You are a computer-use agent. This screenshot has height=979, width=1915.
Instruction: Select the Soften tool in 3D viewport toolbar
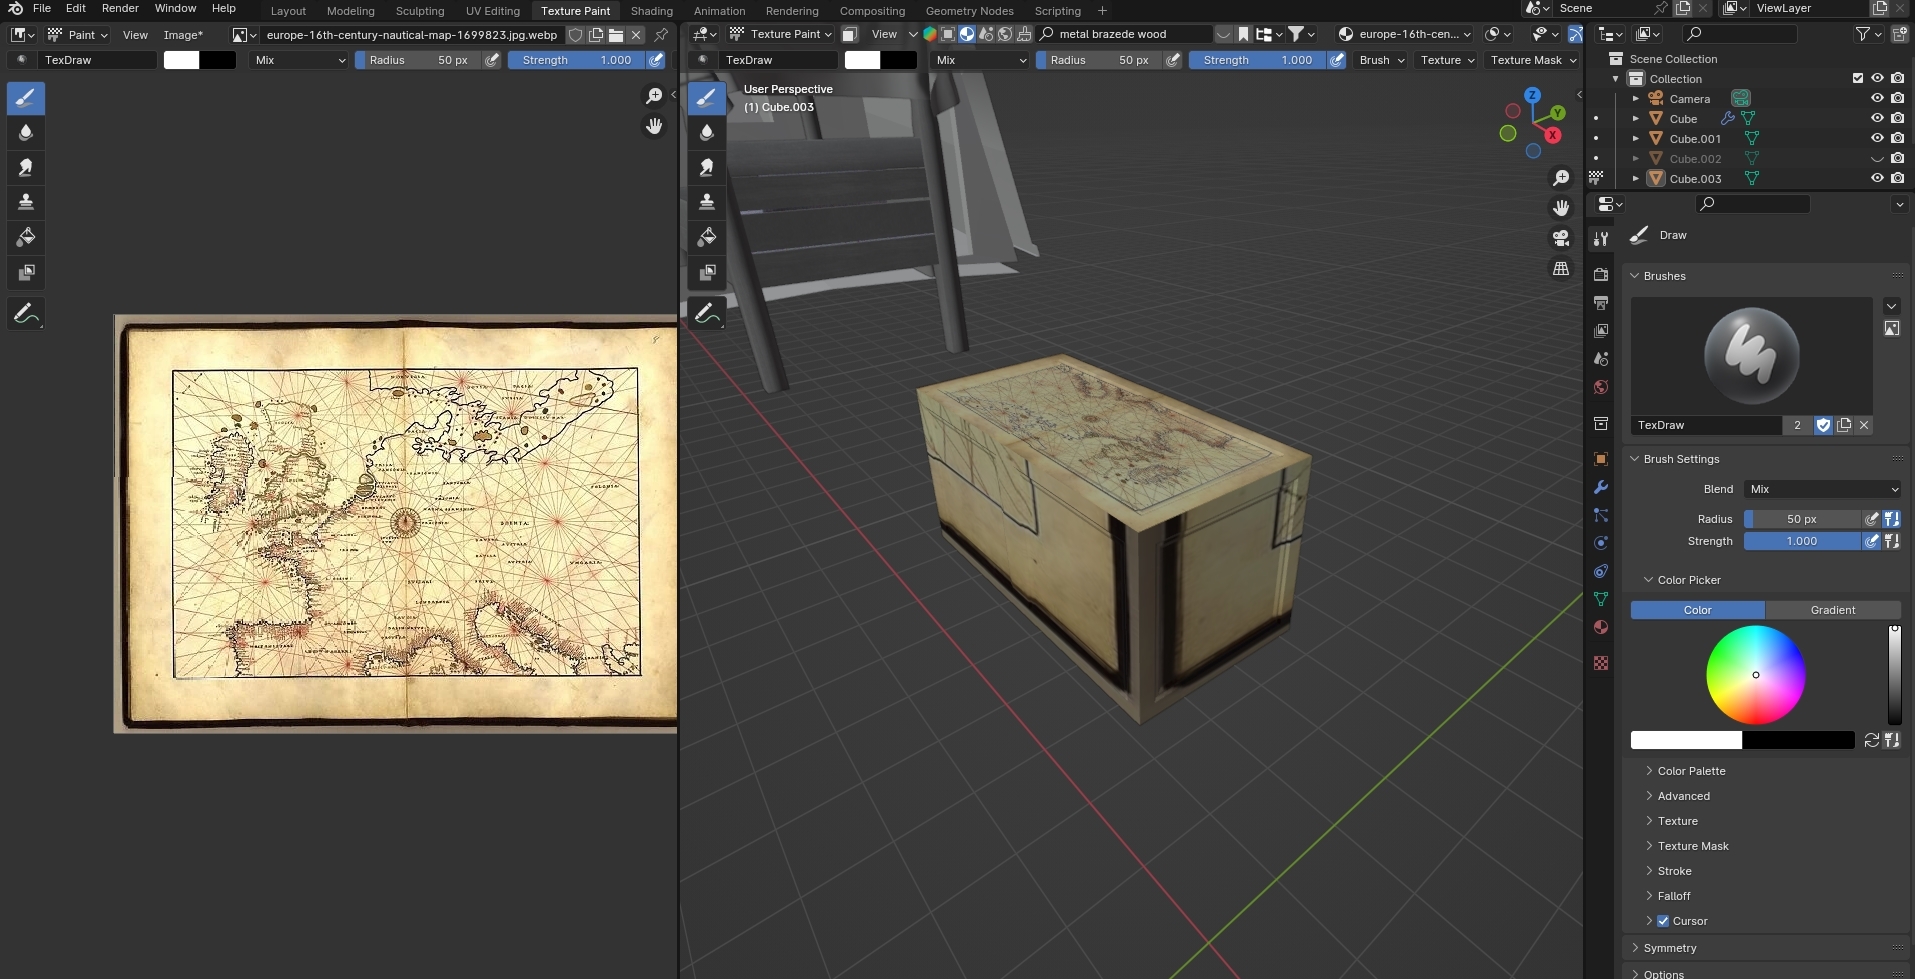707,132
